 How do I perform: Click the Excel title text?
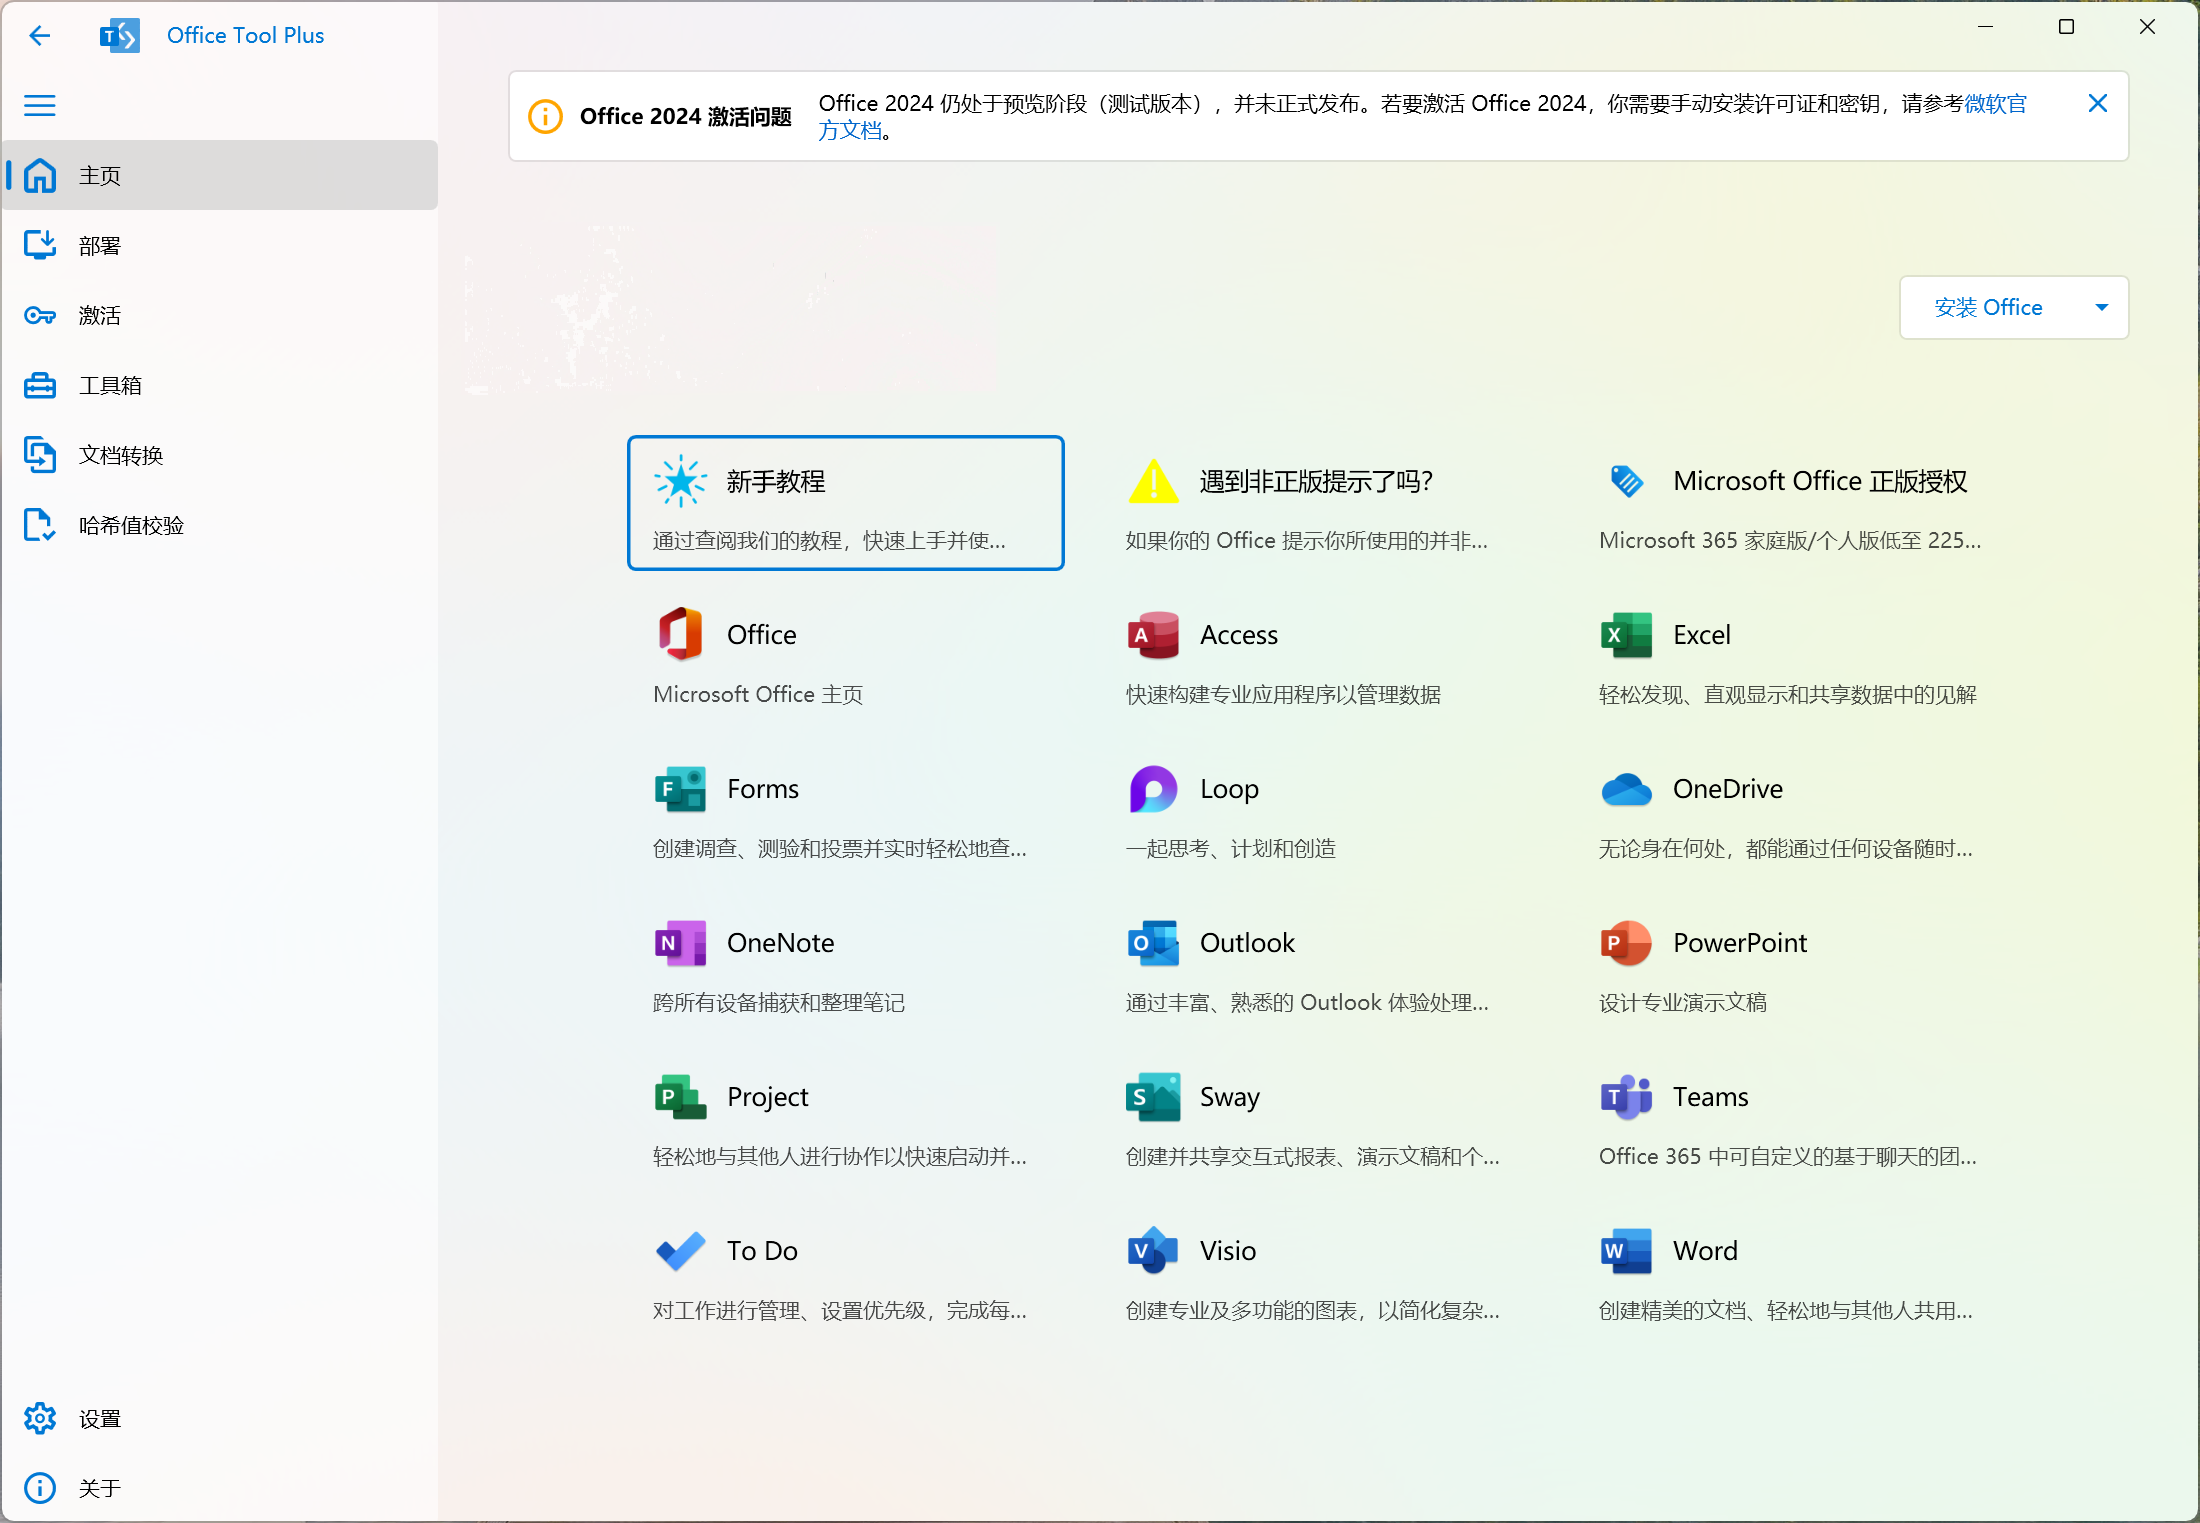1702,635
